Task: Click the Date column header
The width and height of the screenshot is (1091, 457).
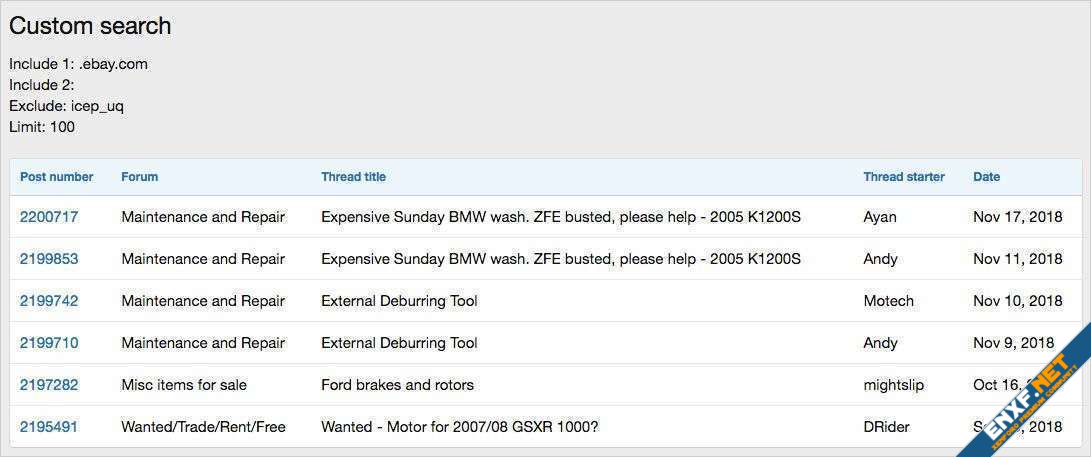Action: (986, 177)
